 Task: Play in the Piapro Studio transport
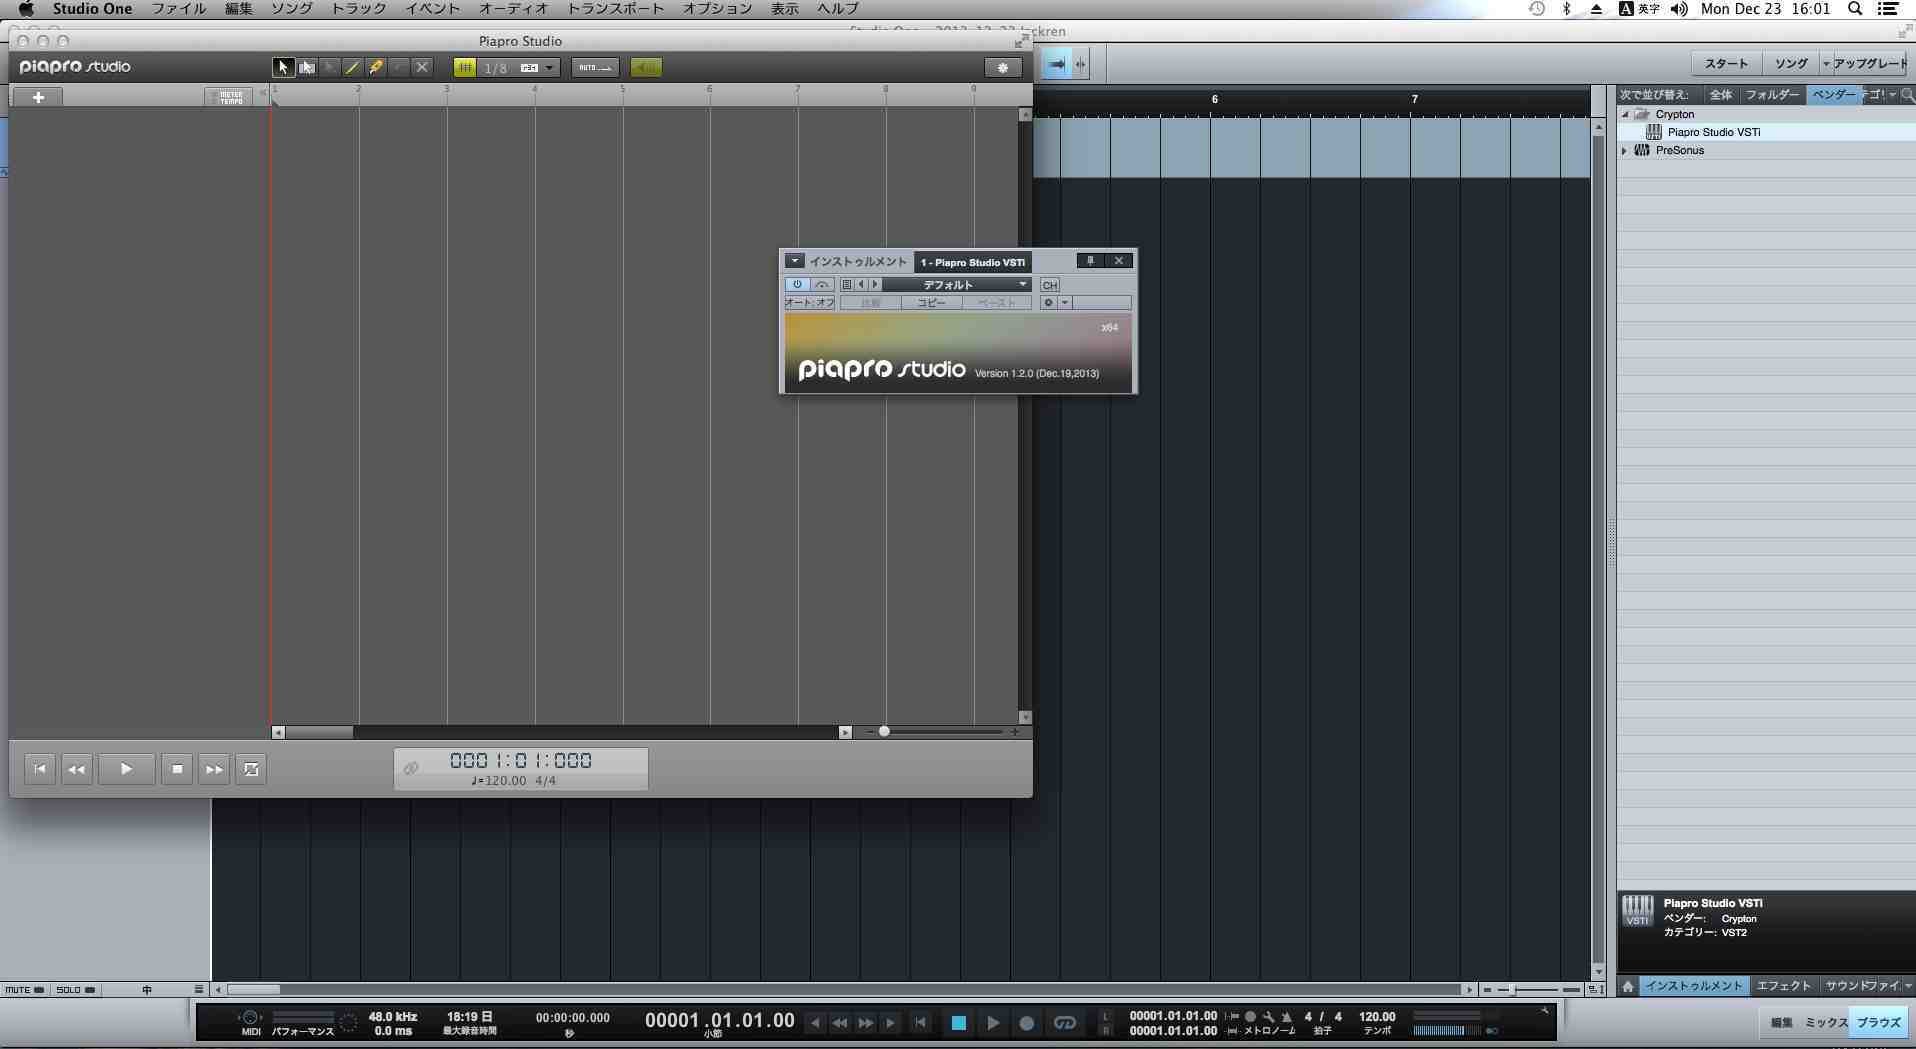126,769
